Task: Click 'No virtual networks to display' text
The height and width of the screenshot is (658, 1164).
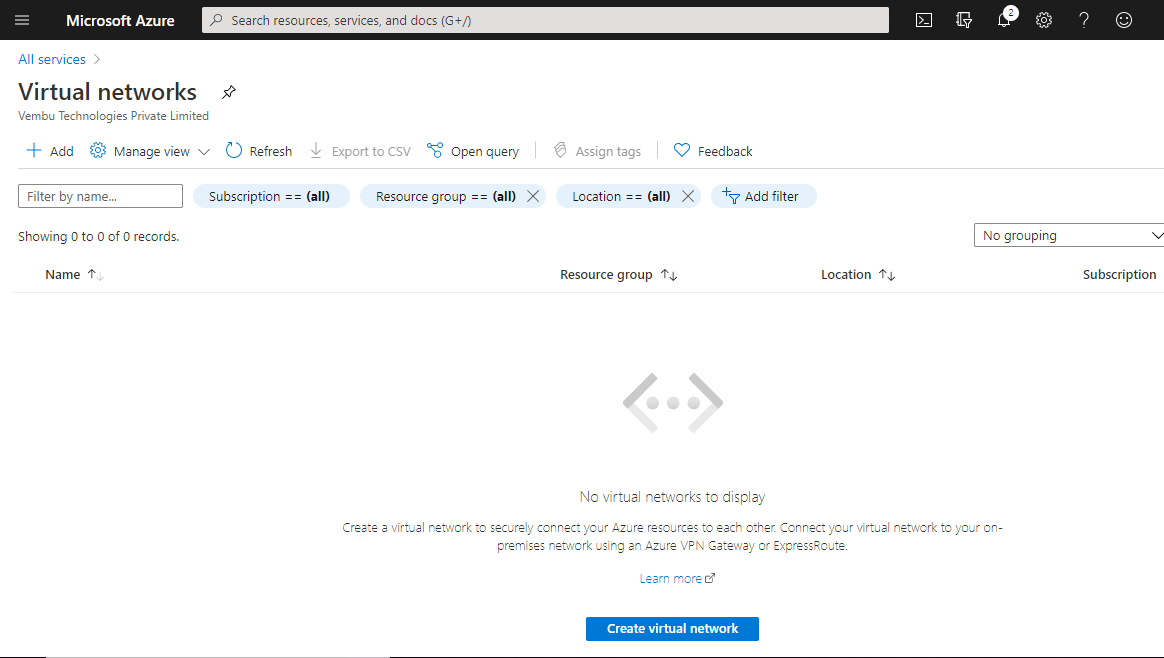Action: (673, 497)
